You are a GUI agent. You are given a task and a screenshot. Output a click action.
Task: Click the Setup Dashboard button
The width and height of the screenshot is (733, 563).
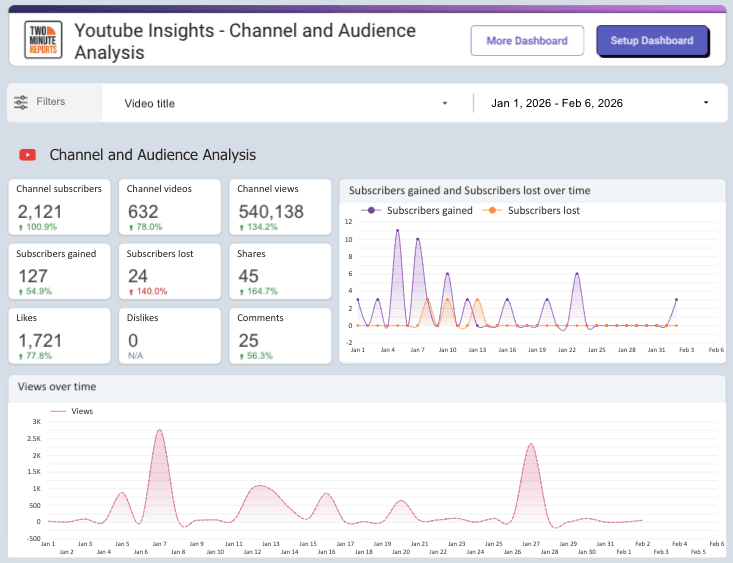click(652, 41)
